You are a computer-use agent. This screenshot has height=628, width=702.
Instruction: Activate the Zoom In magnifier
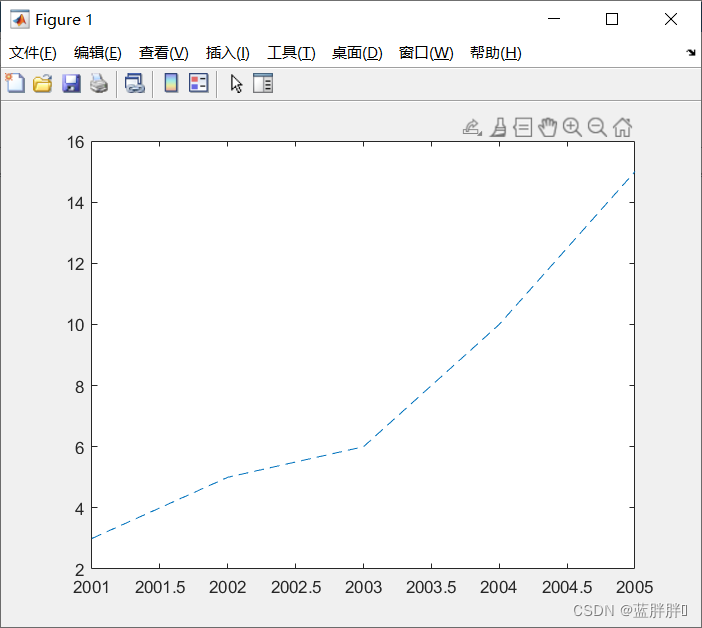(572, 128)
